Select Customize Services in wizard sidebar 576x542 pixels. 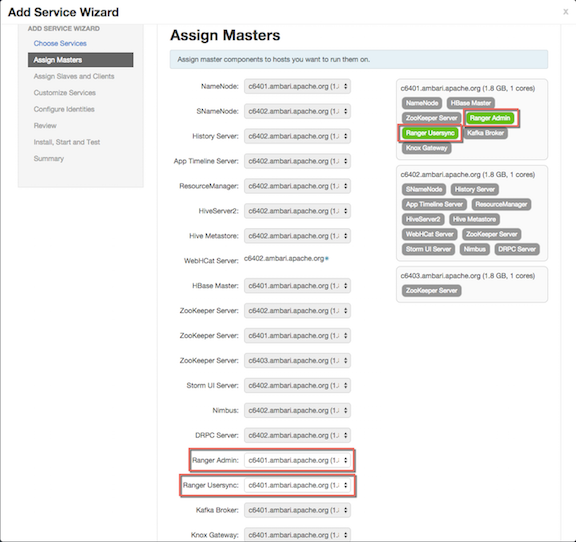coord(65,93)
